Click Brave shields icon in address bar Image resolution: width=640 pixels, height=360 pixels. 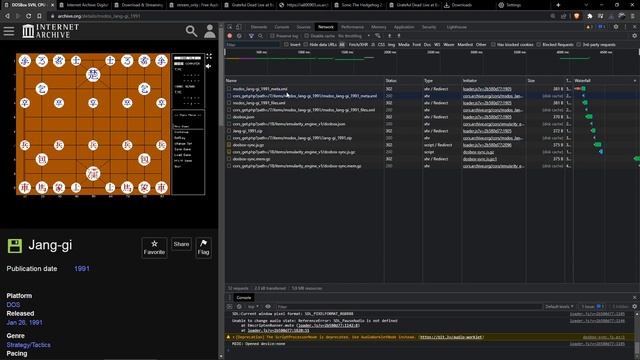click(576, 16)
